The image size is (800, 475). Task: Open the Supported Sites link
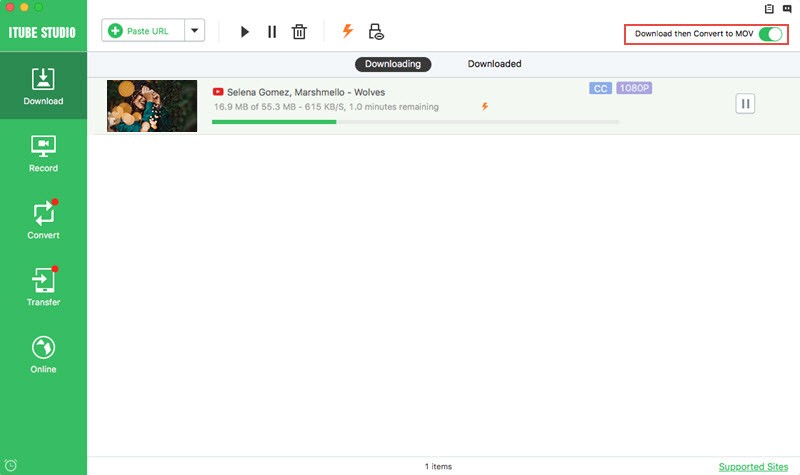(x=753, y=466)
